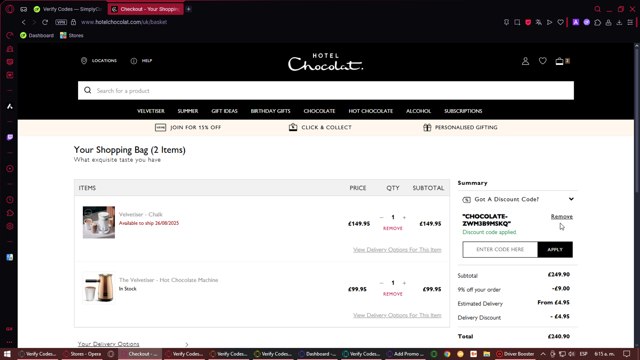The height and width of the screenshot is (360, 640).
Task: Open the browser downloads icon
Action: (x=619, y=22)
